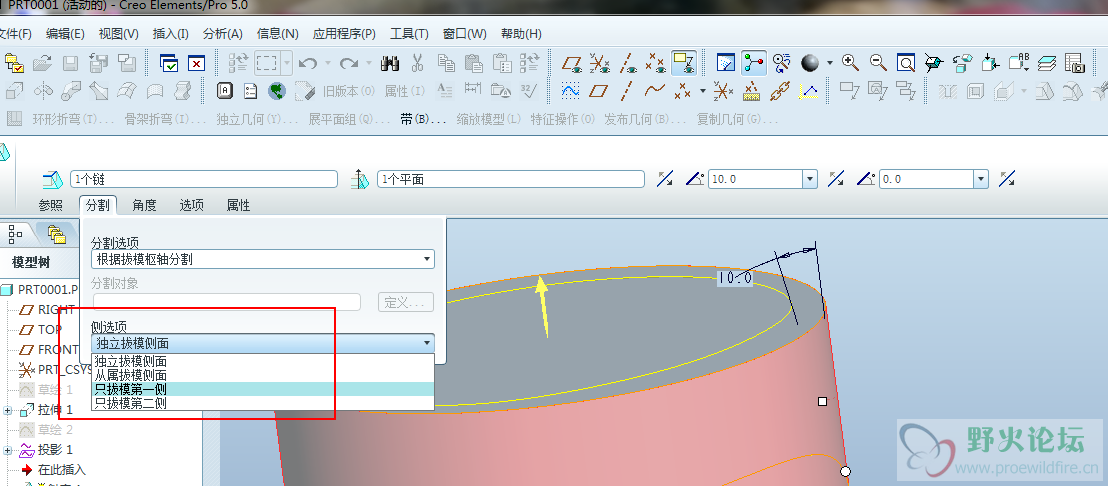Screen dimensions: 1108x486
Task: Click the orient mode icon
Action: pos(781,64)
